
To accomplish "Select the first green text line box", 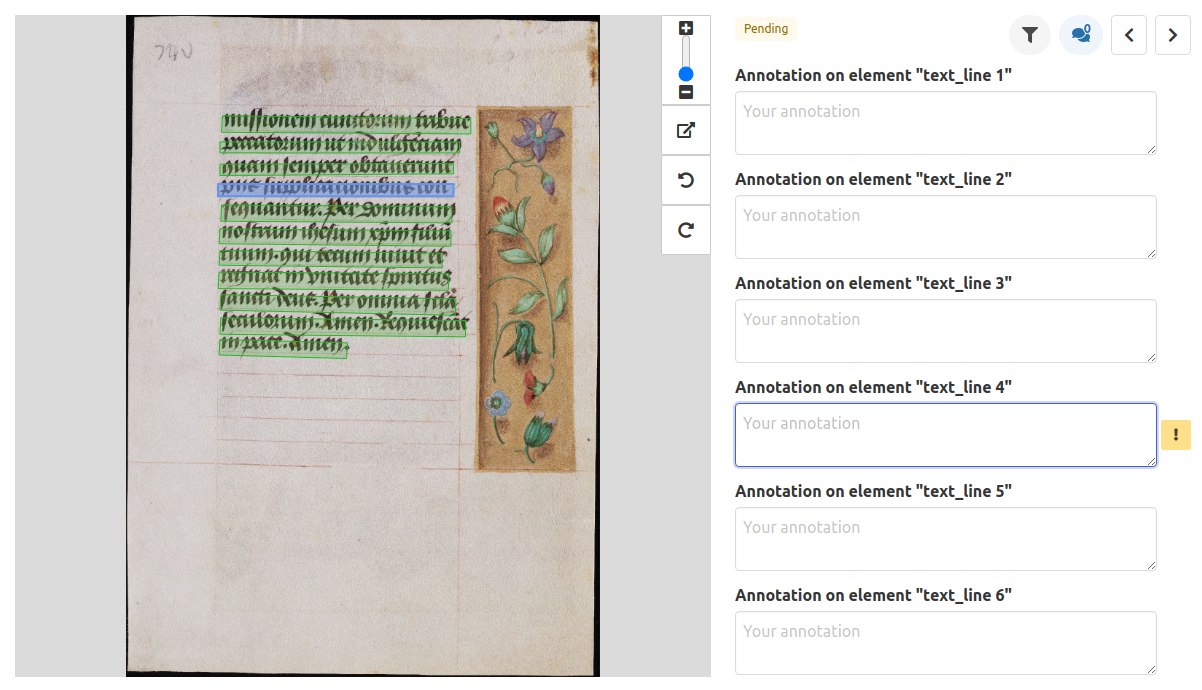I will coord(346,123).
